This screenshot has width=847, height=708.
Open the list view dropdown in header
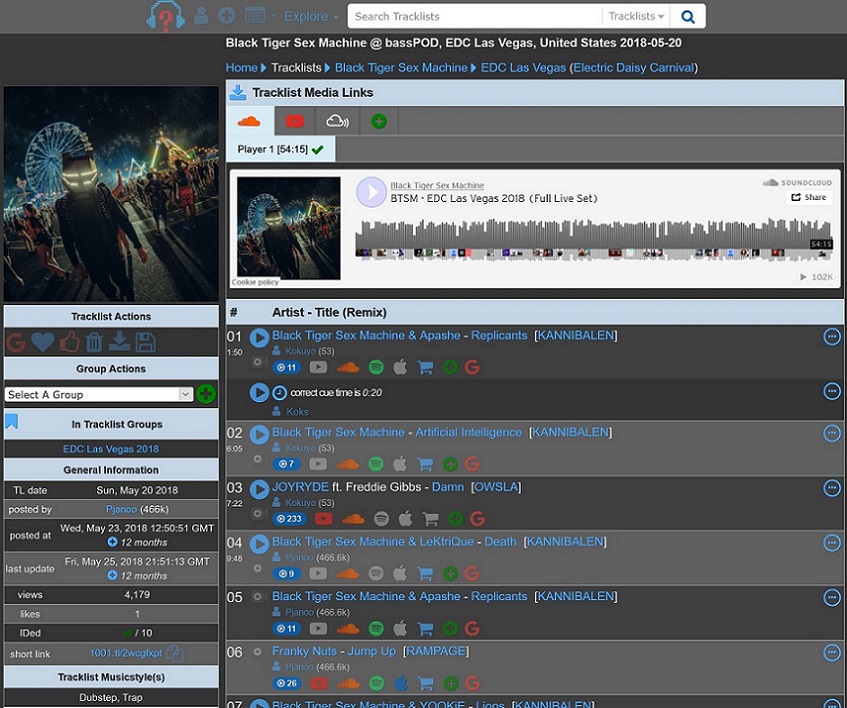pyautogui.click(x=260, y=16)
